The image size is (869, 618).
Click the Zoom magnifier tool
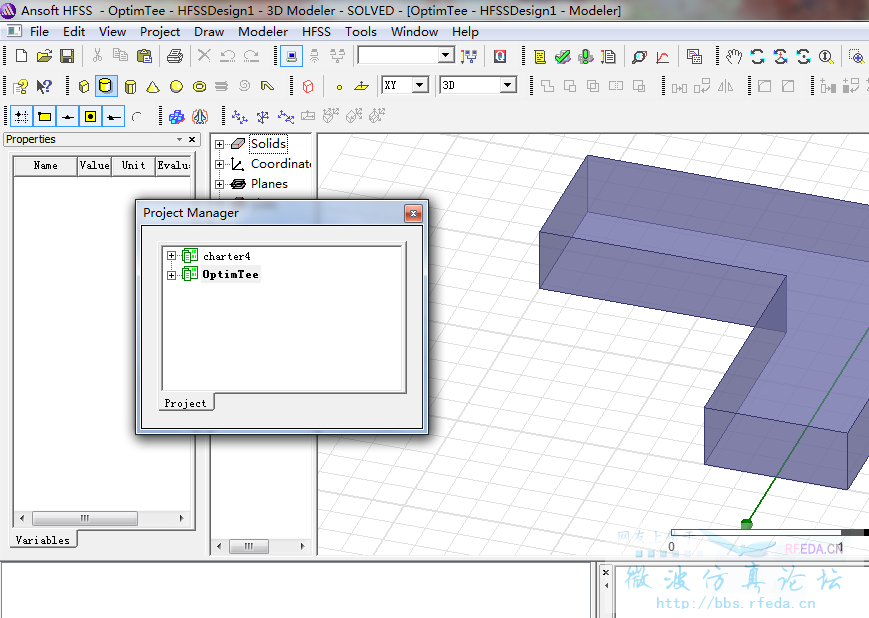[x=826, y=56]
